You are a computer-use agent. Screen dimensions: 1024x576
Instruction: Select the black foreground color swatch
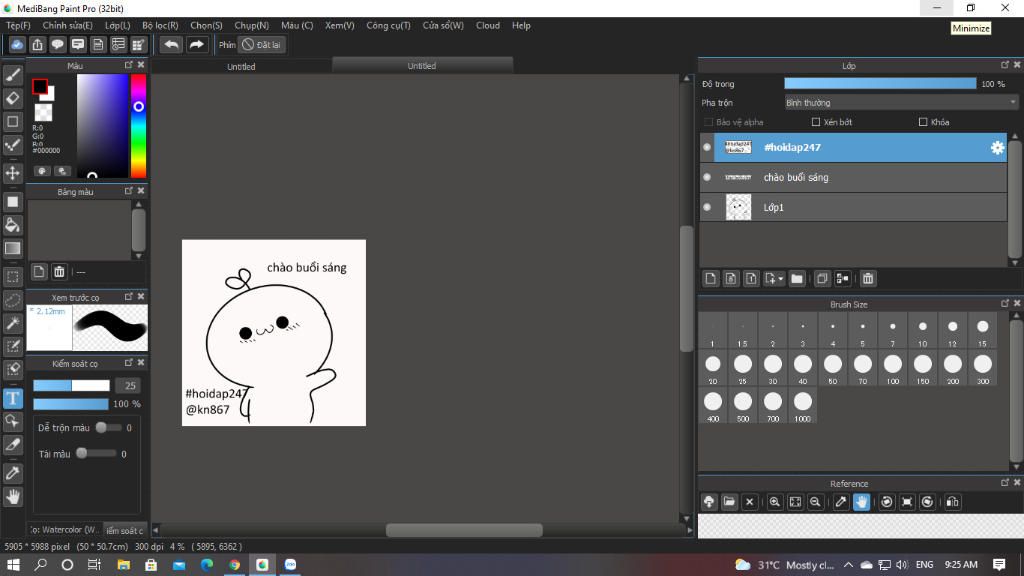pos(40,86)
